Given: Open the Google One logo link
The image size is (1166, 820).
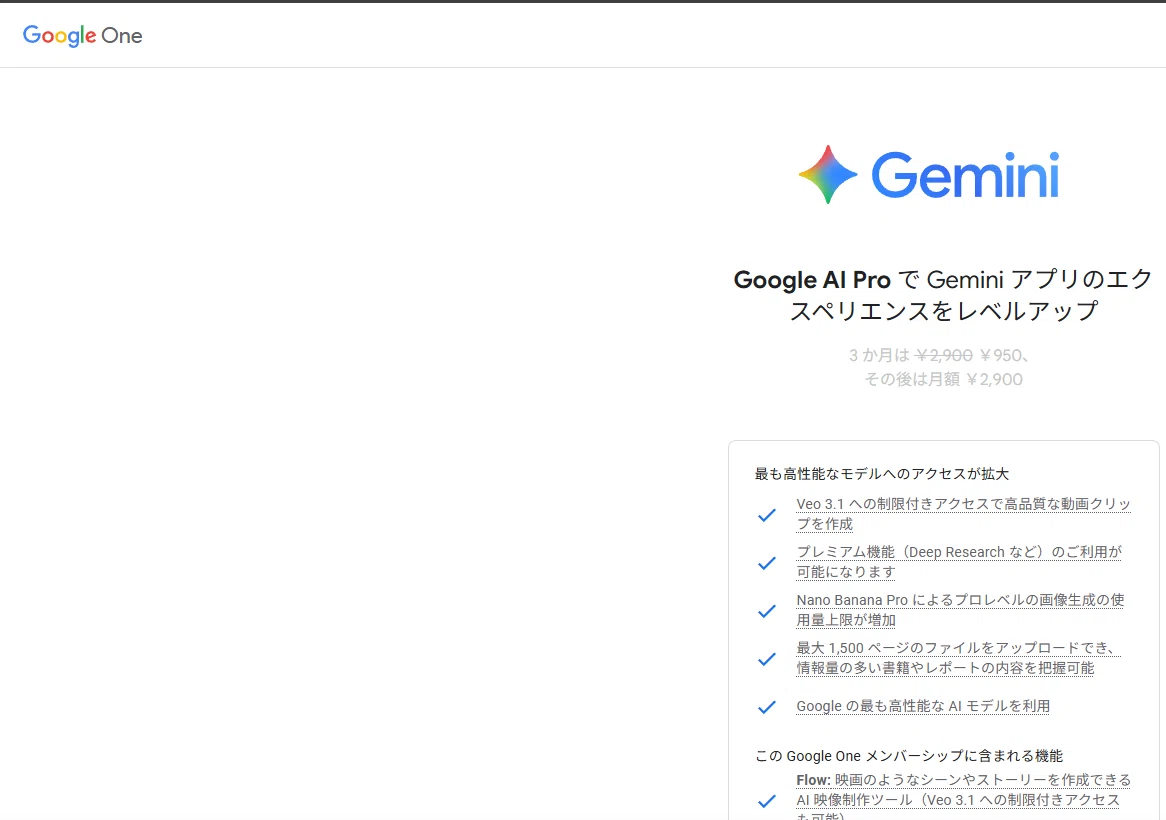Looking at the screenshot, I should [82, 36].
